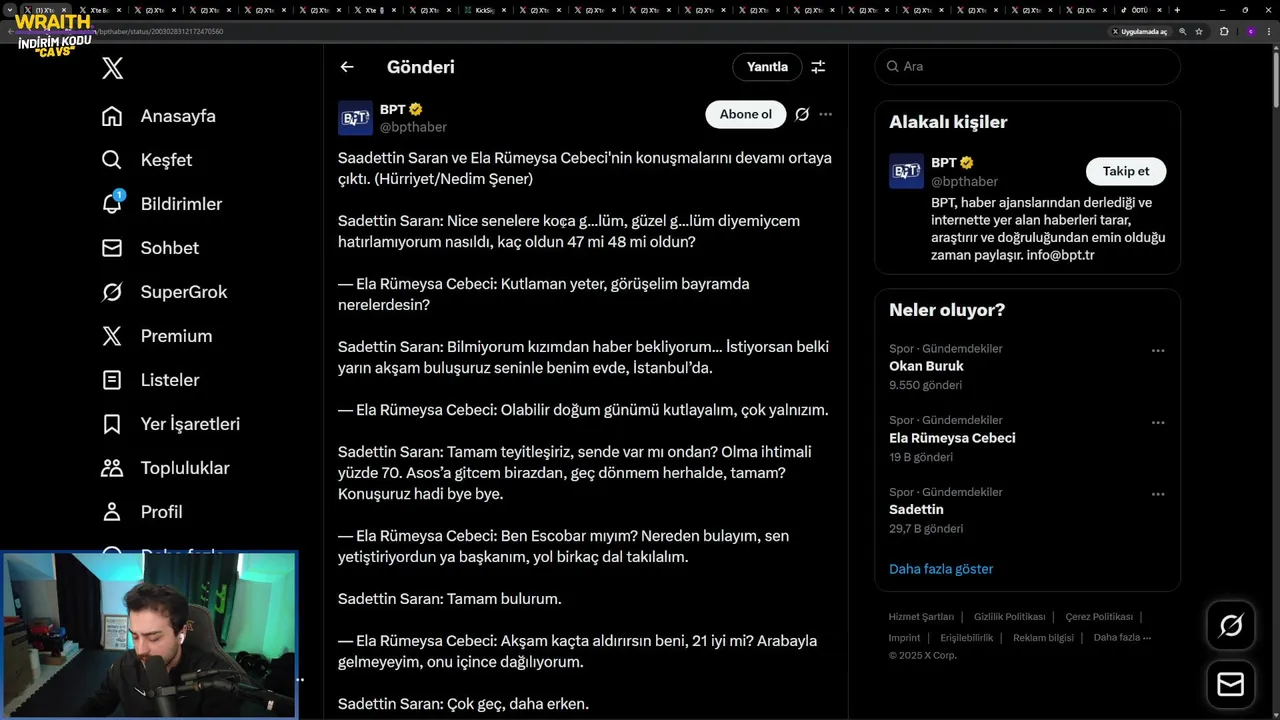Open more options for Ela Rümeysa Cebeci trend
Viewport: 1280px width, 720px height.
tap(1158, 423)
